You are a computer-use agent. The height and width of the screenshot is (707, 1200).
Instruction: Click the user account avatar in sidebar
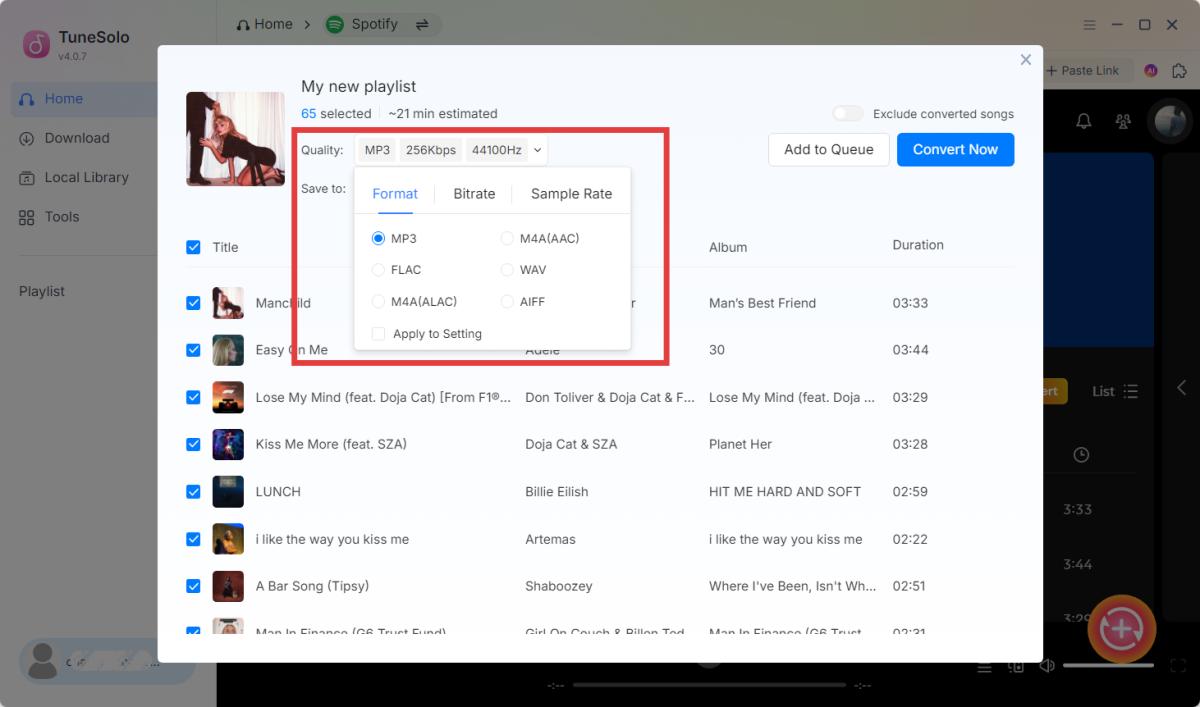[43, 661]
